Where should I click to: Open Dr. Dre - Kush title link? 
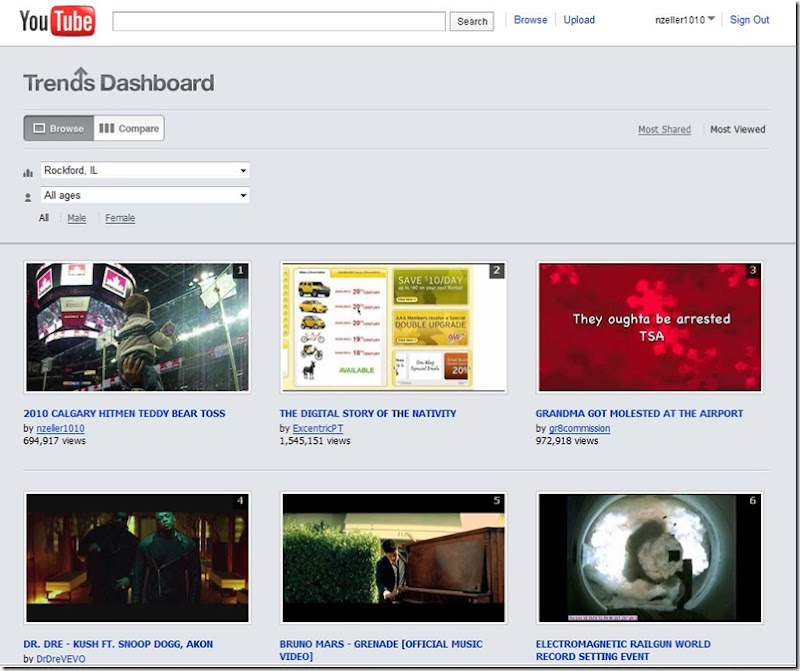point(118,644)
